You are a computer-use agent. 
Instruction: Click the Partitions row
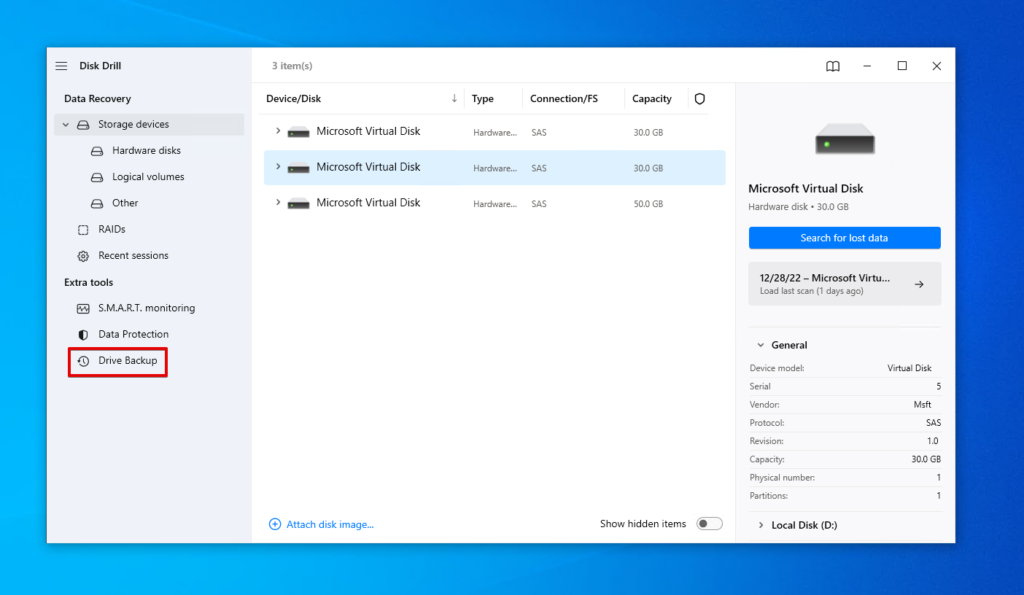point(845,496)
